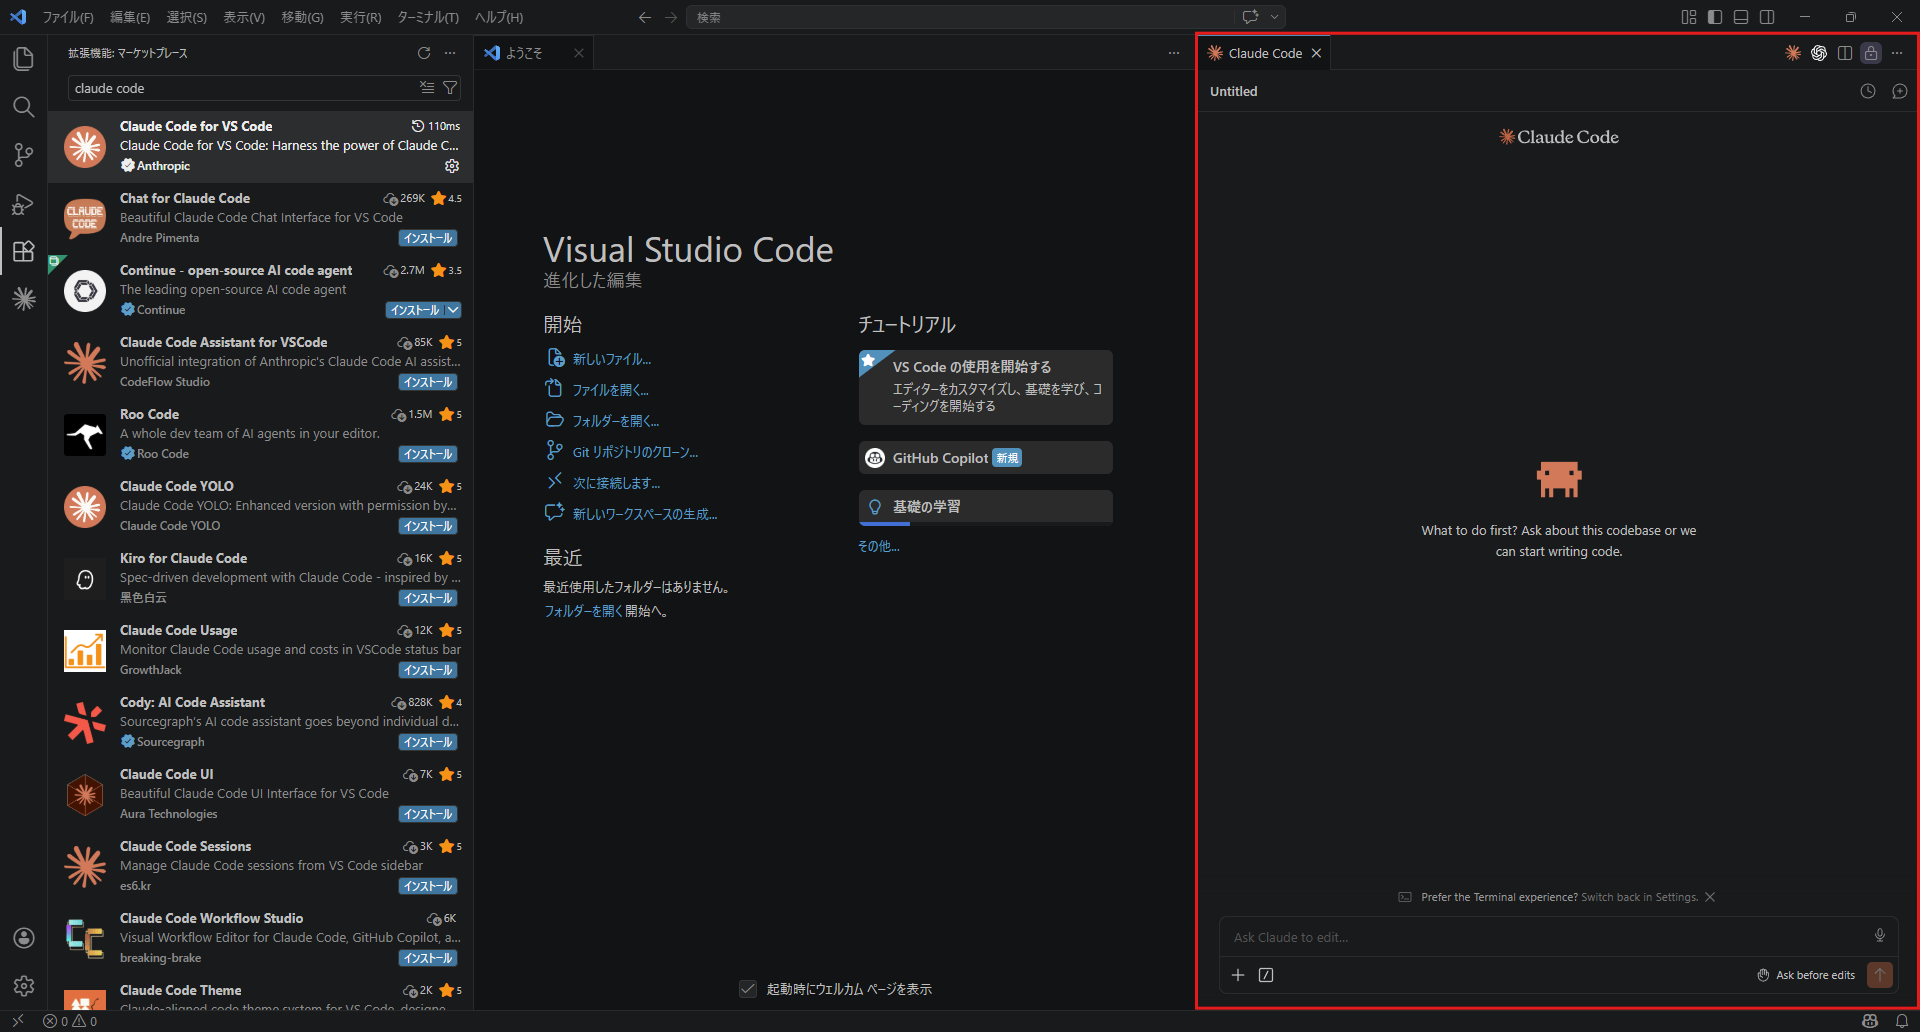
Task: Expand Continue install dropdown arrow
Action: pos(453,310)
